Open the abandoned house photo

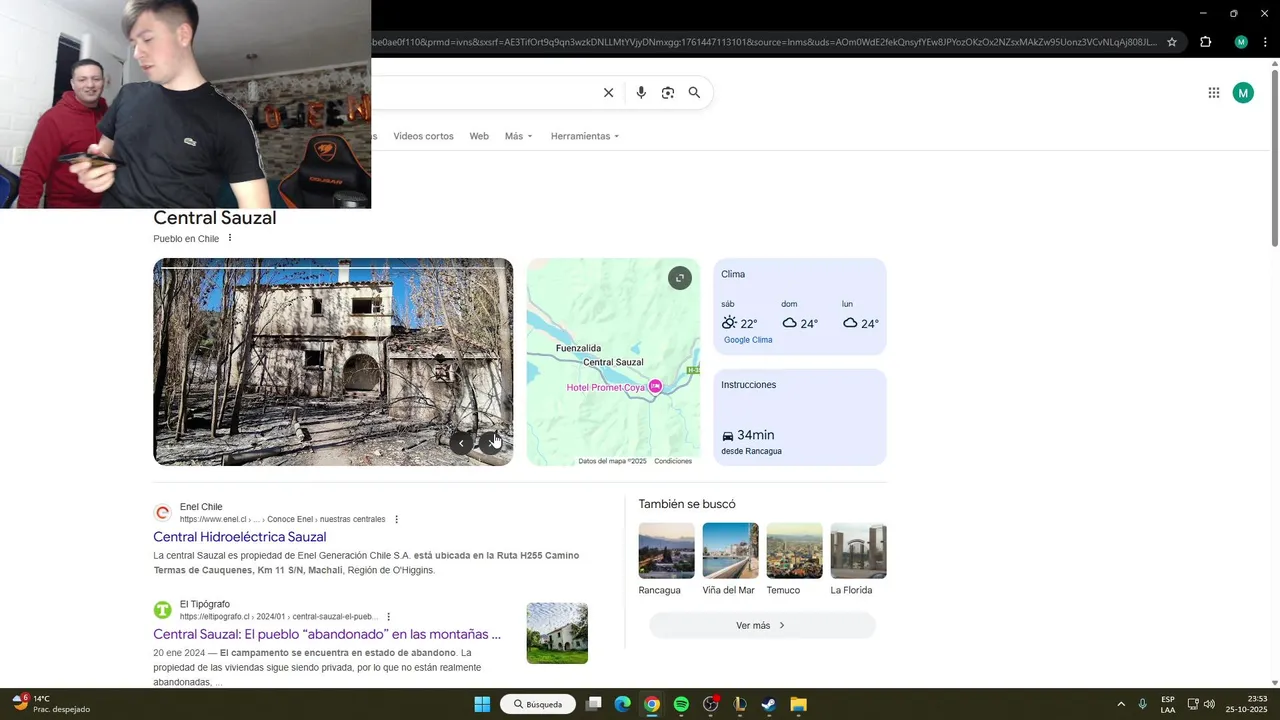[x=333, y=362]
